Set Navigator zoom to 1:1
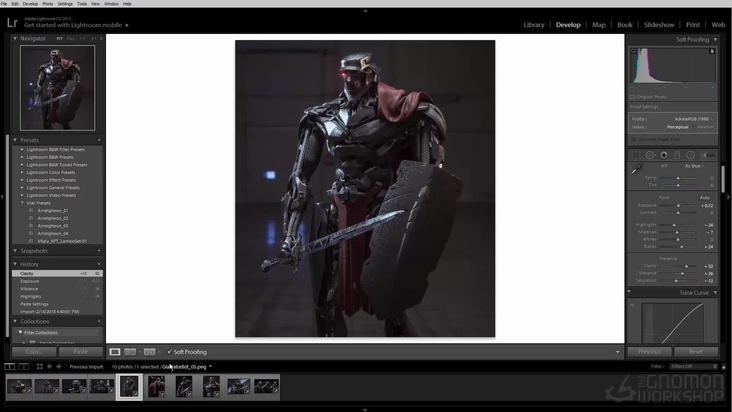This screenshot has height=412, width=732. 83,39
